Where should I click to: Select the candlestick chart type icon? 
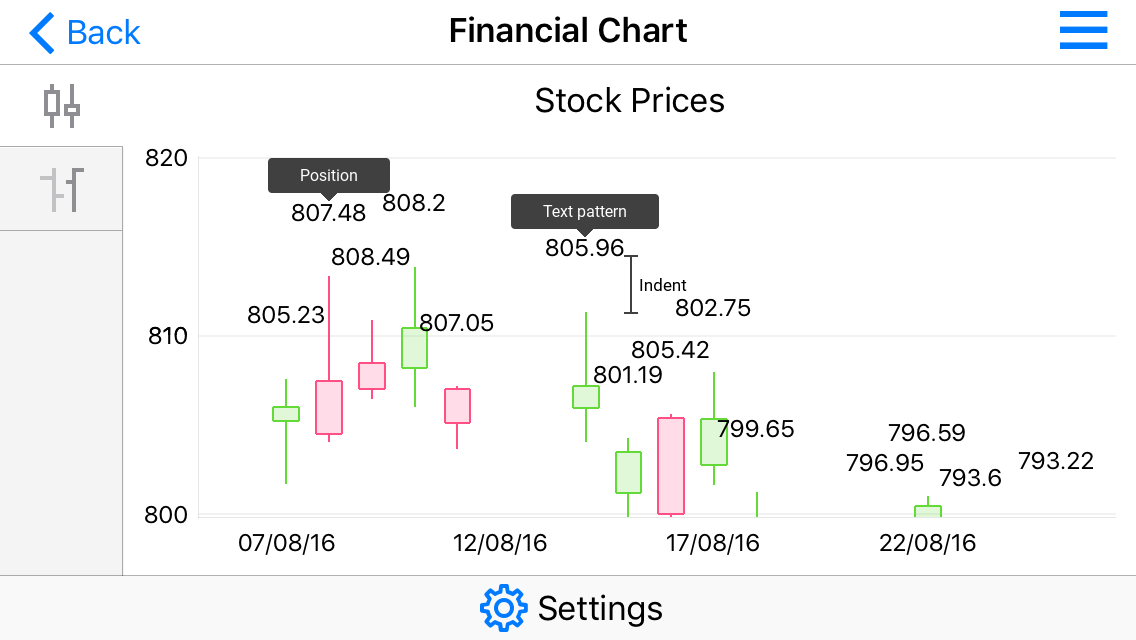(60, 104)
